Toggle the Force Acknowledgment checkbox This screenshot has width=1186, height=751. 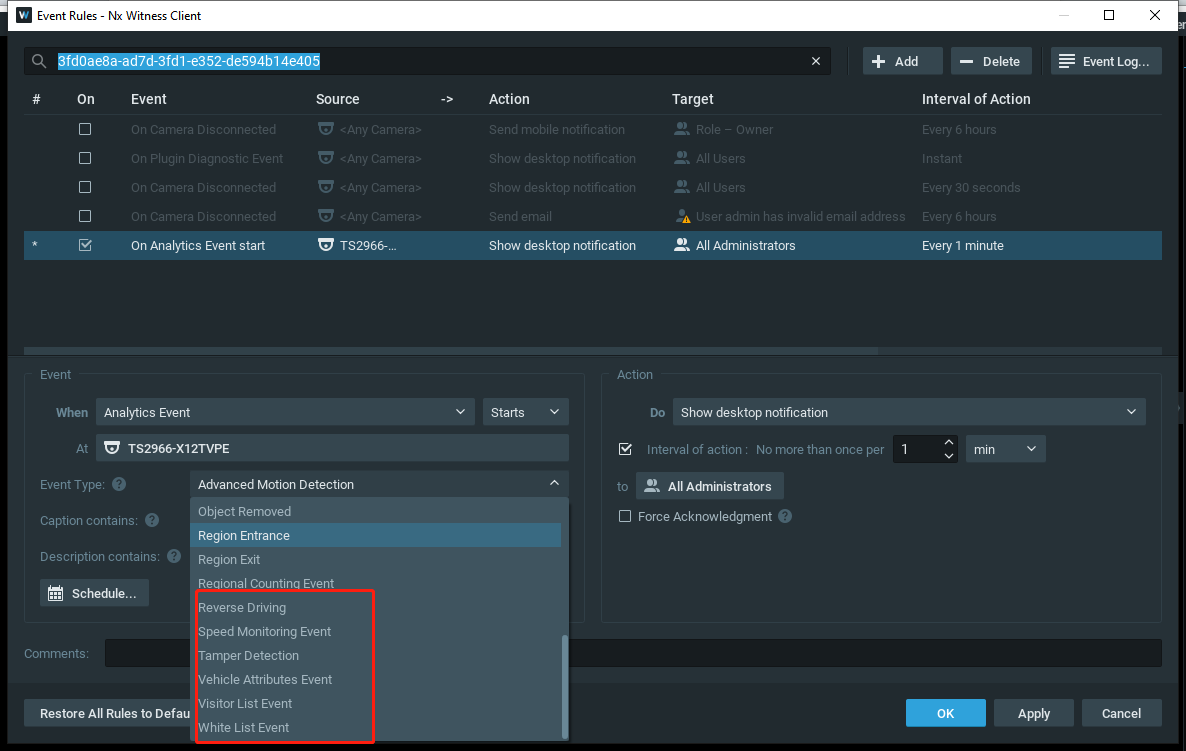pos(625,517)
